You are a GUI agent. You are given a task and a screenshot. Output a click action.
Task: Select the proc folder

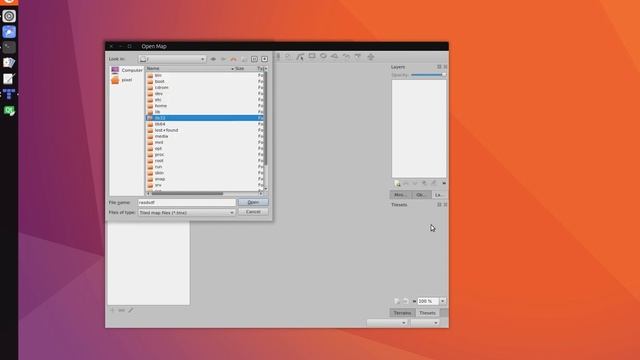click(x=204, y=155)
